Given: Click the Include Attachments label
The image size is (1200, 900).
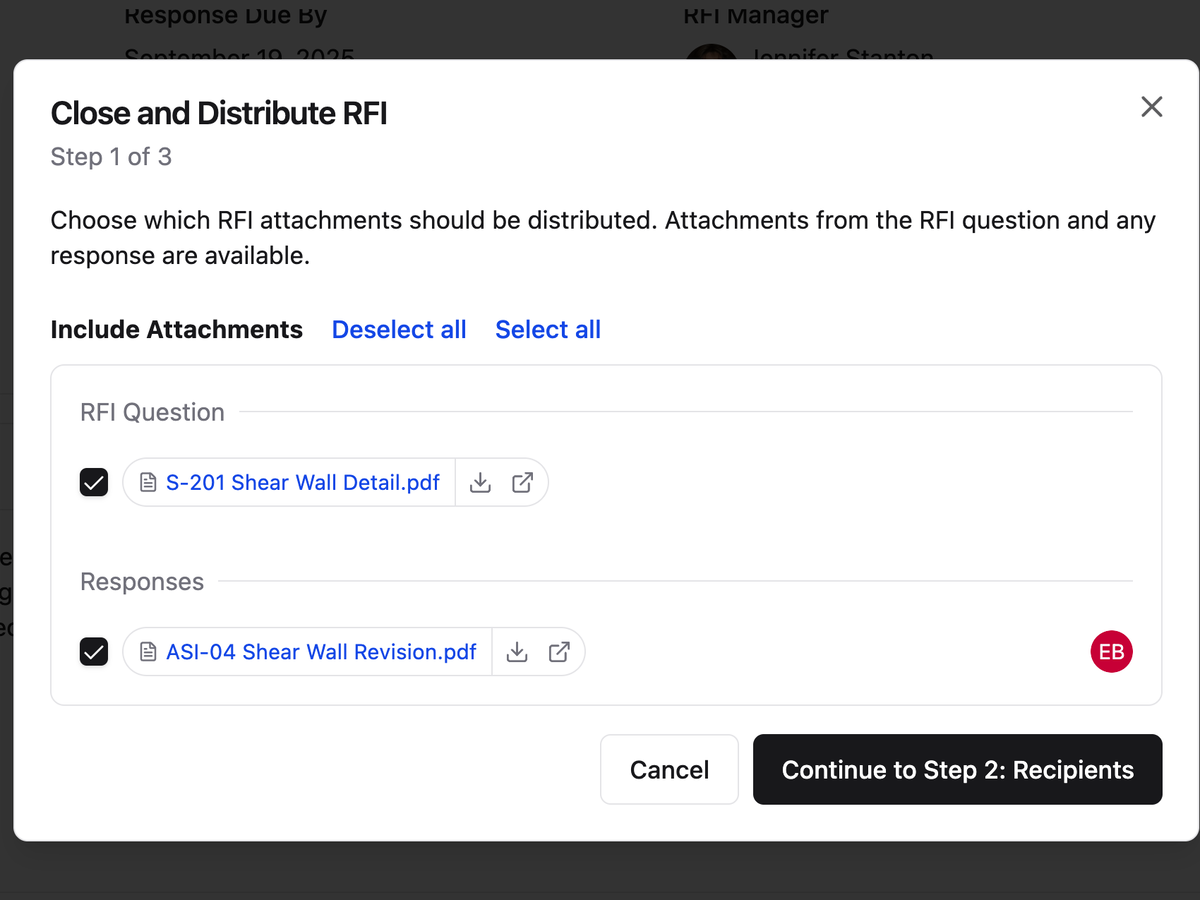Looking at the screenshot, I should click(x=177, y=330).
